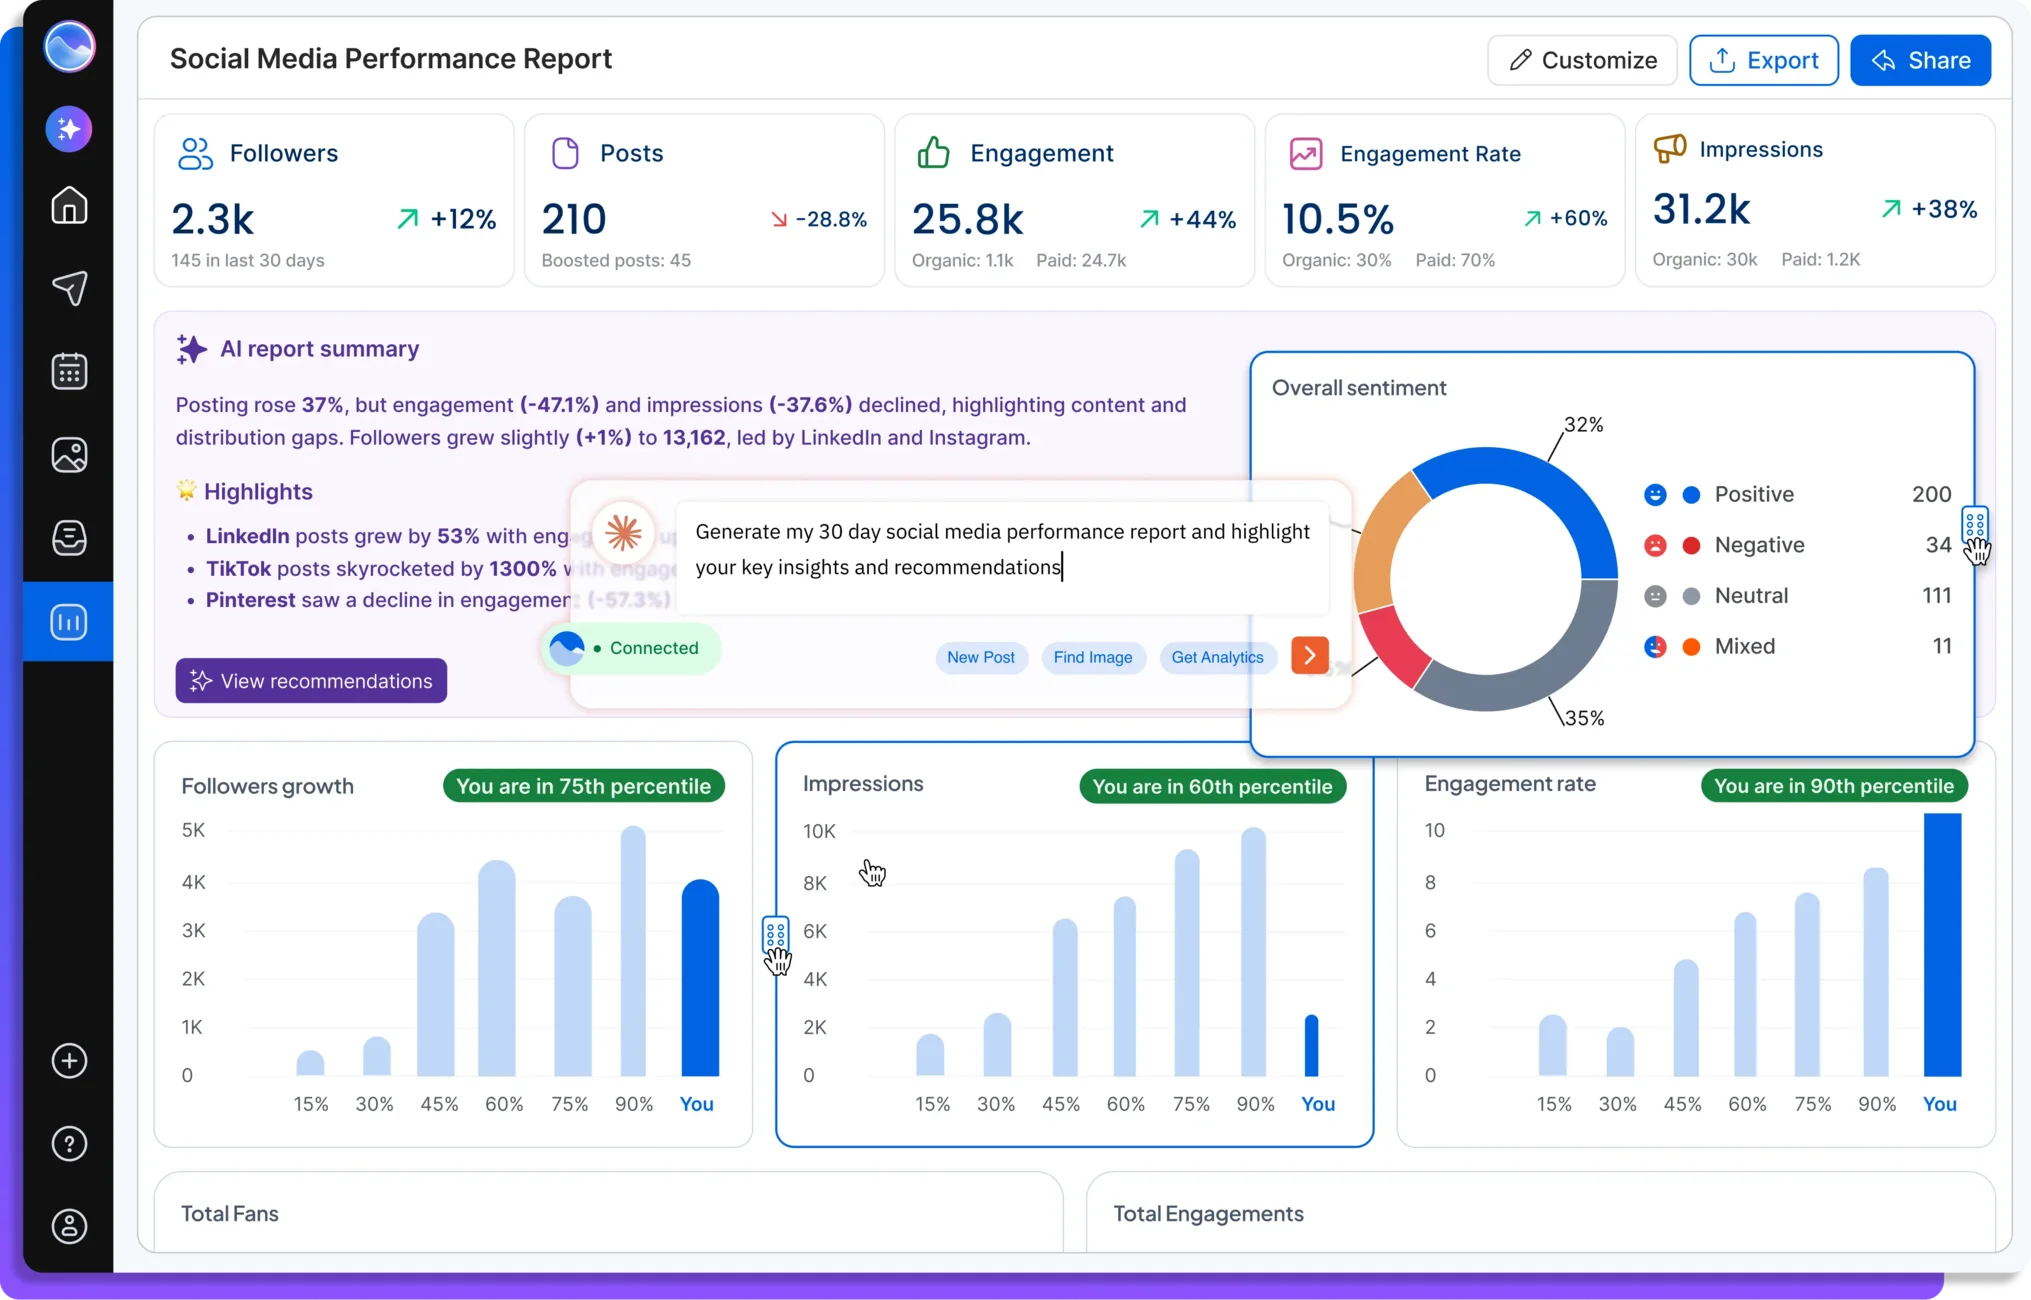Click the You bar in Engagement rate chart
Image resolution: width=2031 pixels, height=1300 pixels.
pos(1942,944)
